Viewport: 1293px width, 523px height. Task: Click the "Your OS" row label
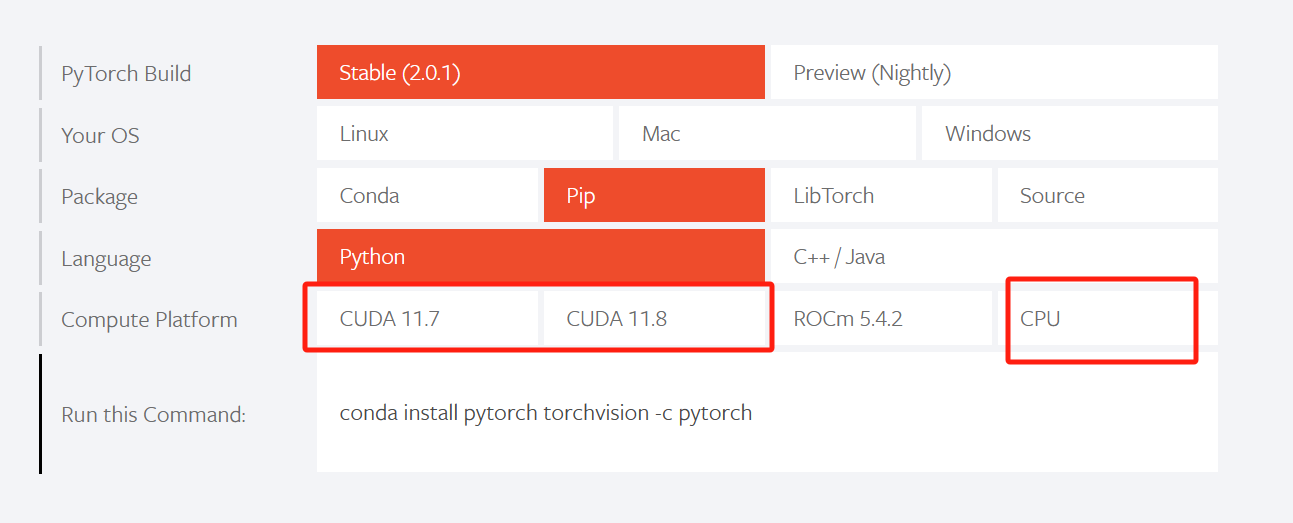click(x=100, y=135)
